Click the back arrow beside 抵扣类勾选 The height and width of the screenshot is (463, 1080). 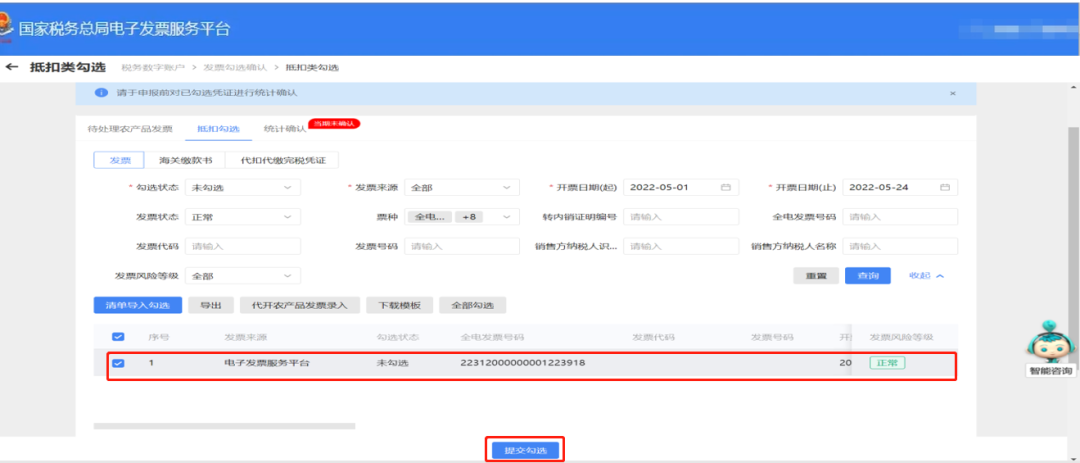click(13, 67)
